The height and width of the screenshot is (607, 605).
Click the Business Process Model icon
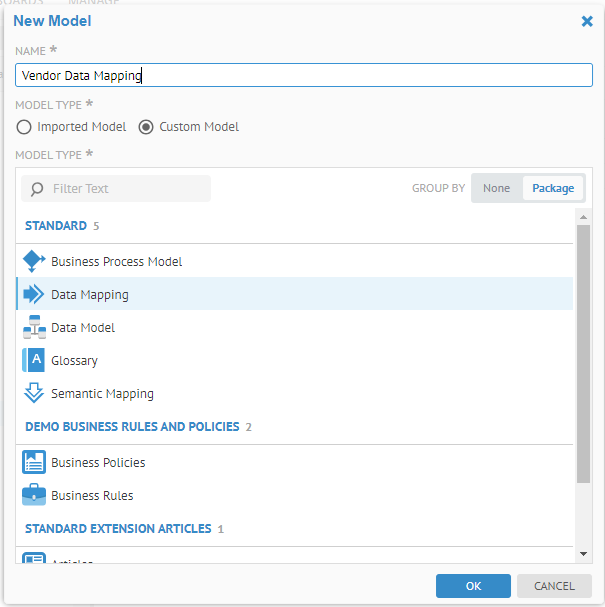(x=34, y=261)
